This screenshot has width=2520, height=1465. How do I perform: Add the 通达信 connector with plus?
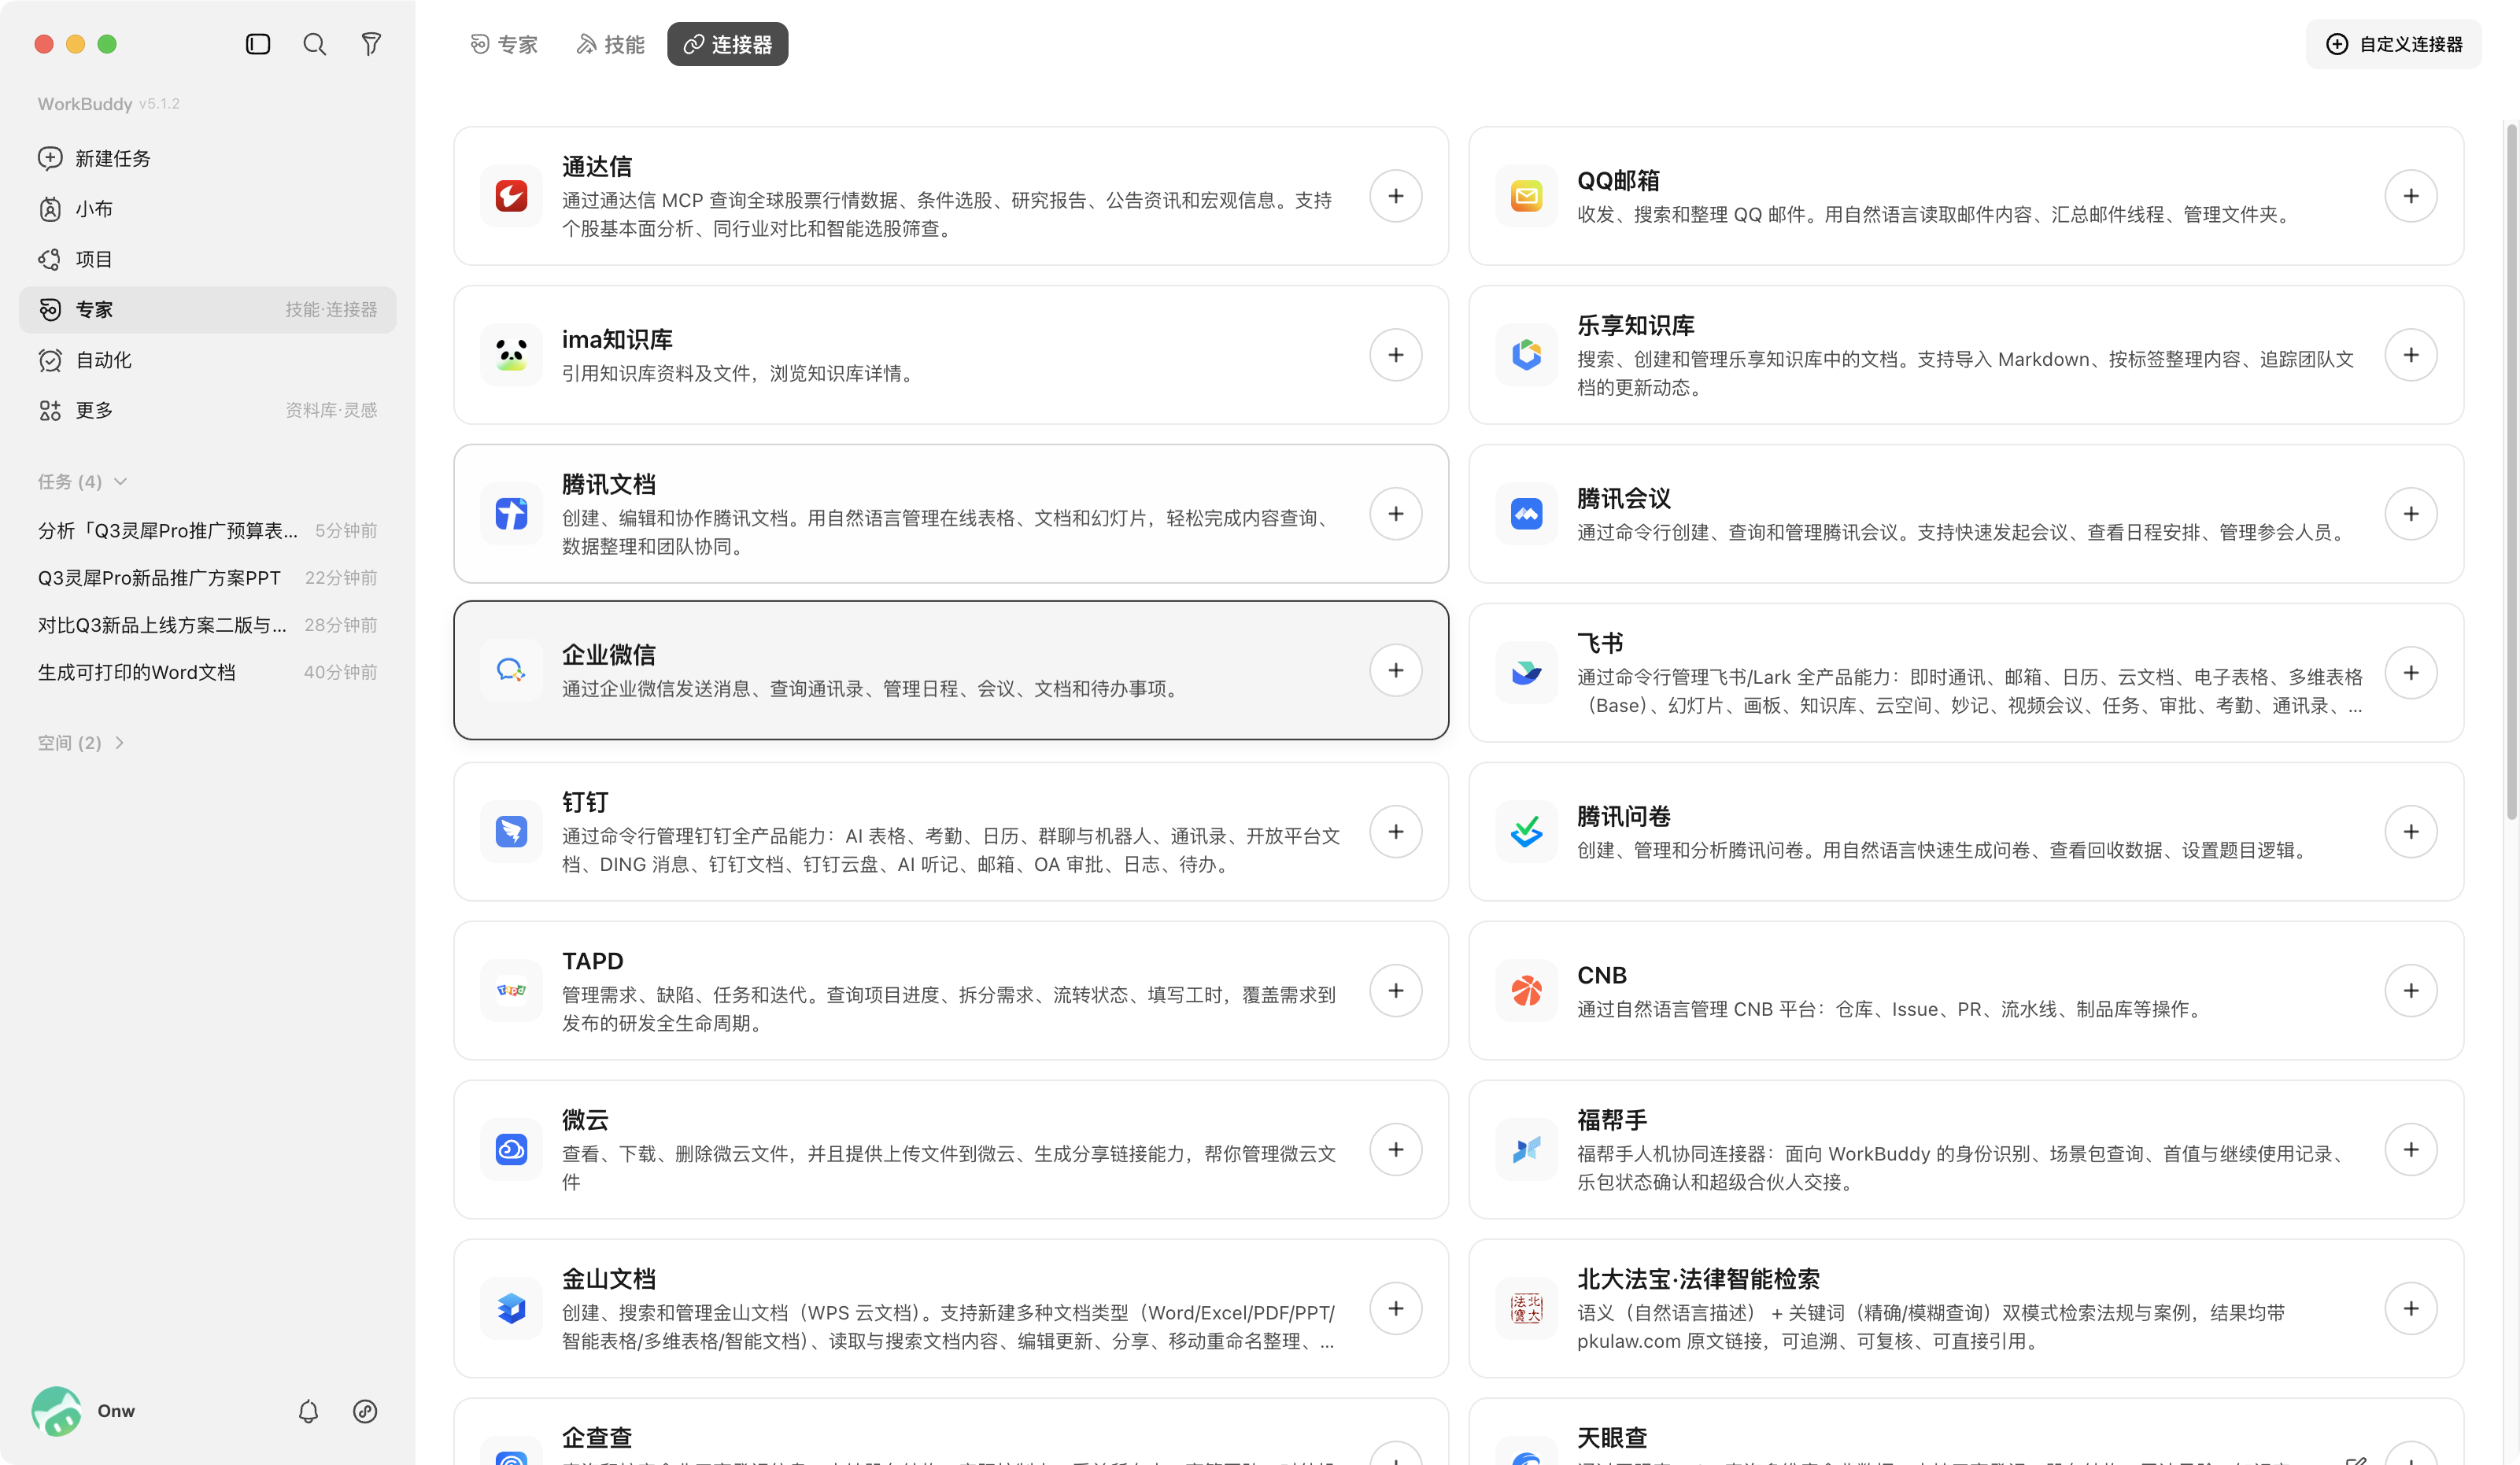(1396, 196)
